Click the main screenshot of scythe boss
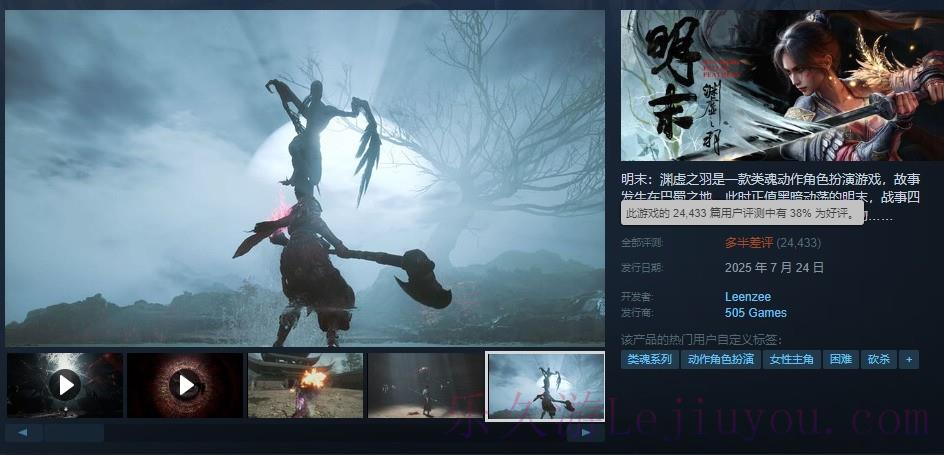The image size is (944, 455). click(305, 178)
